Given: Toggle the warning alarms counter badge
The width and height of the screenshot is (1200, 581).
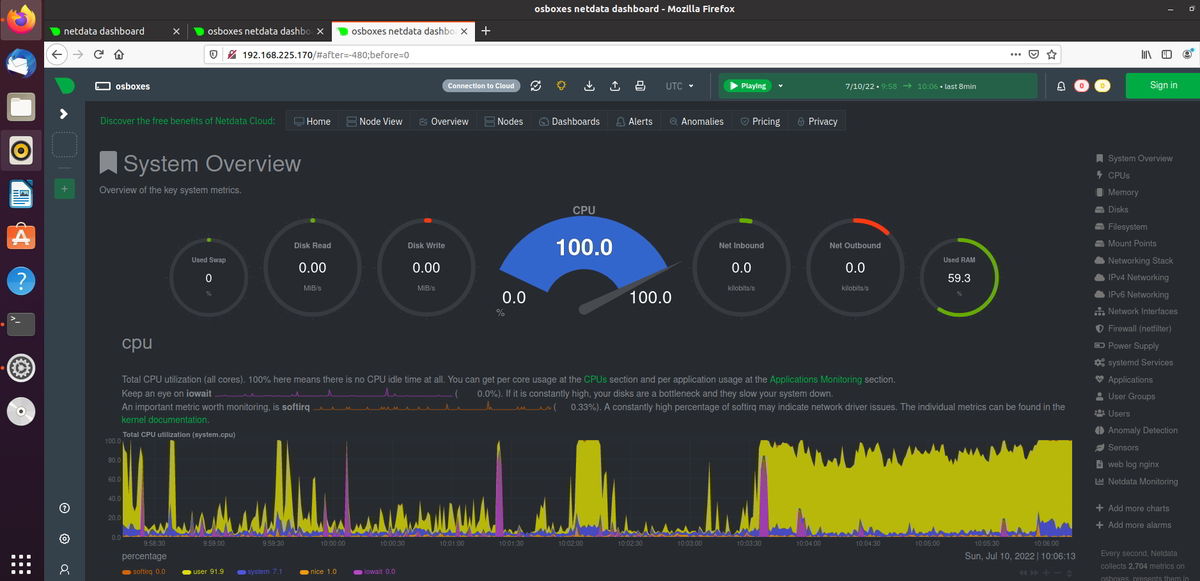Looking at the screenshot, I should [1103, 86].
